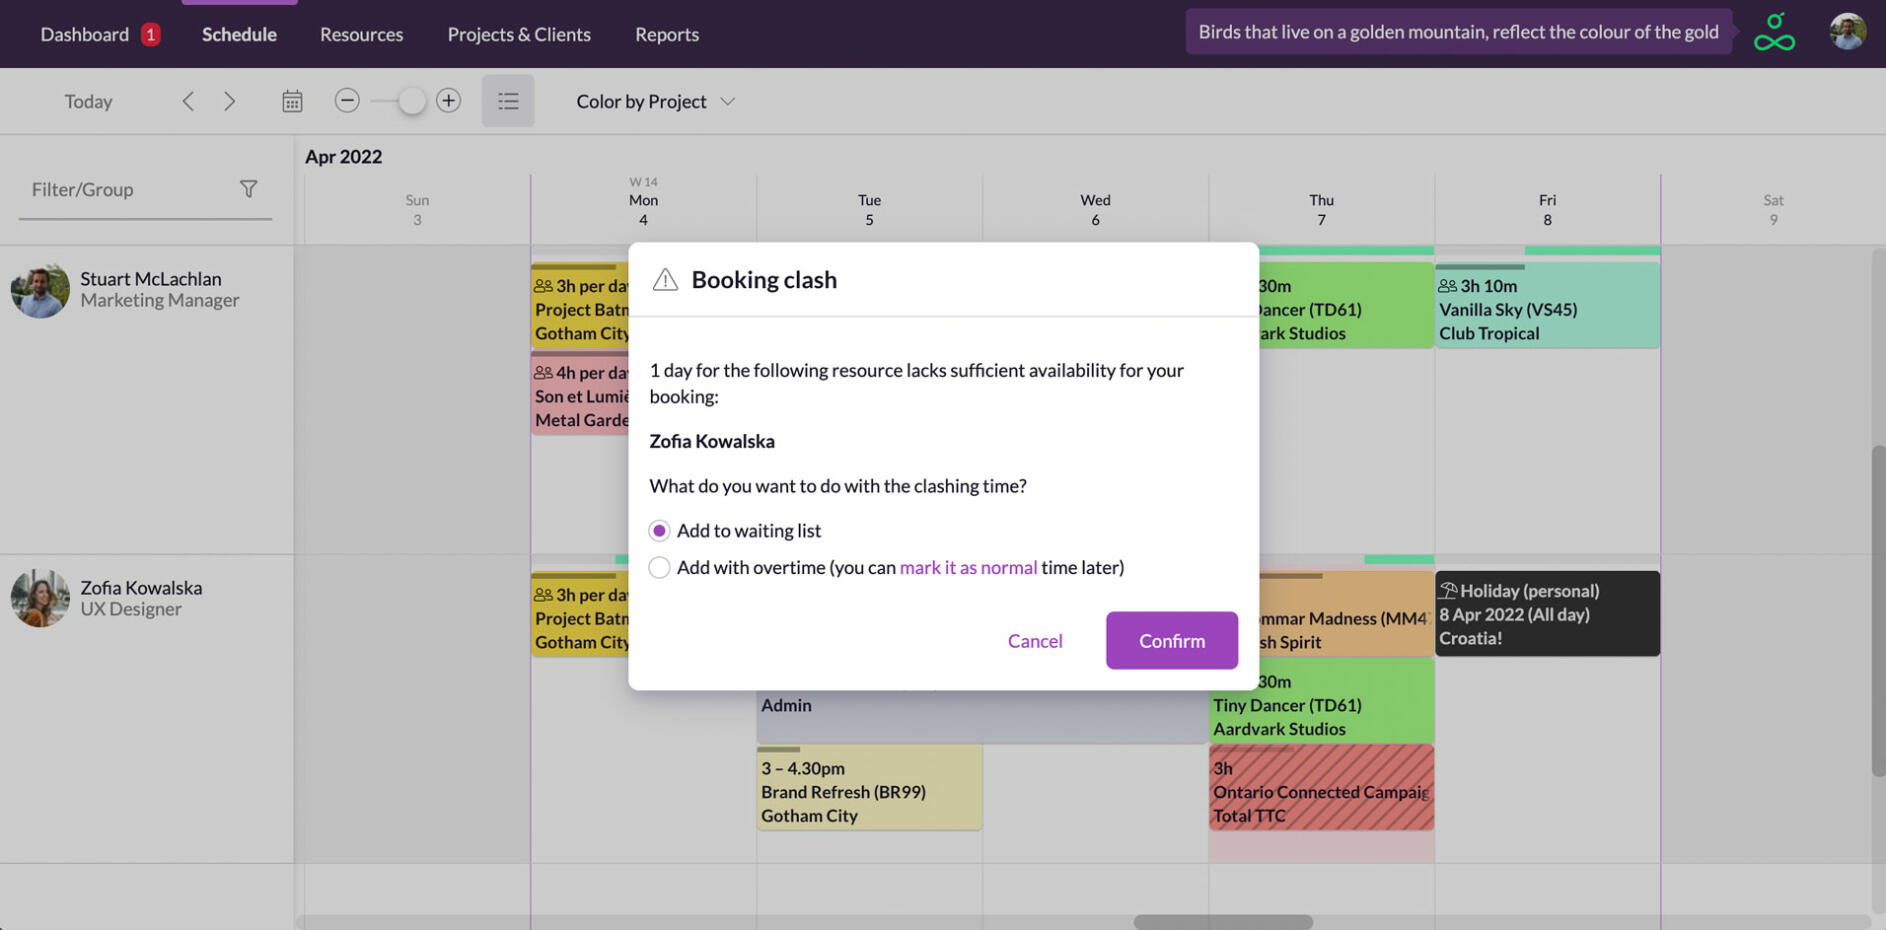
Task: Click the mark it as normal link
Action: pos(968,567)
